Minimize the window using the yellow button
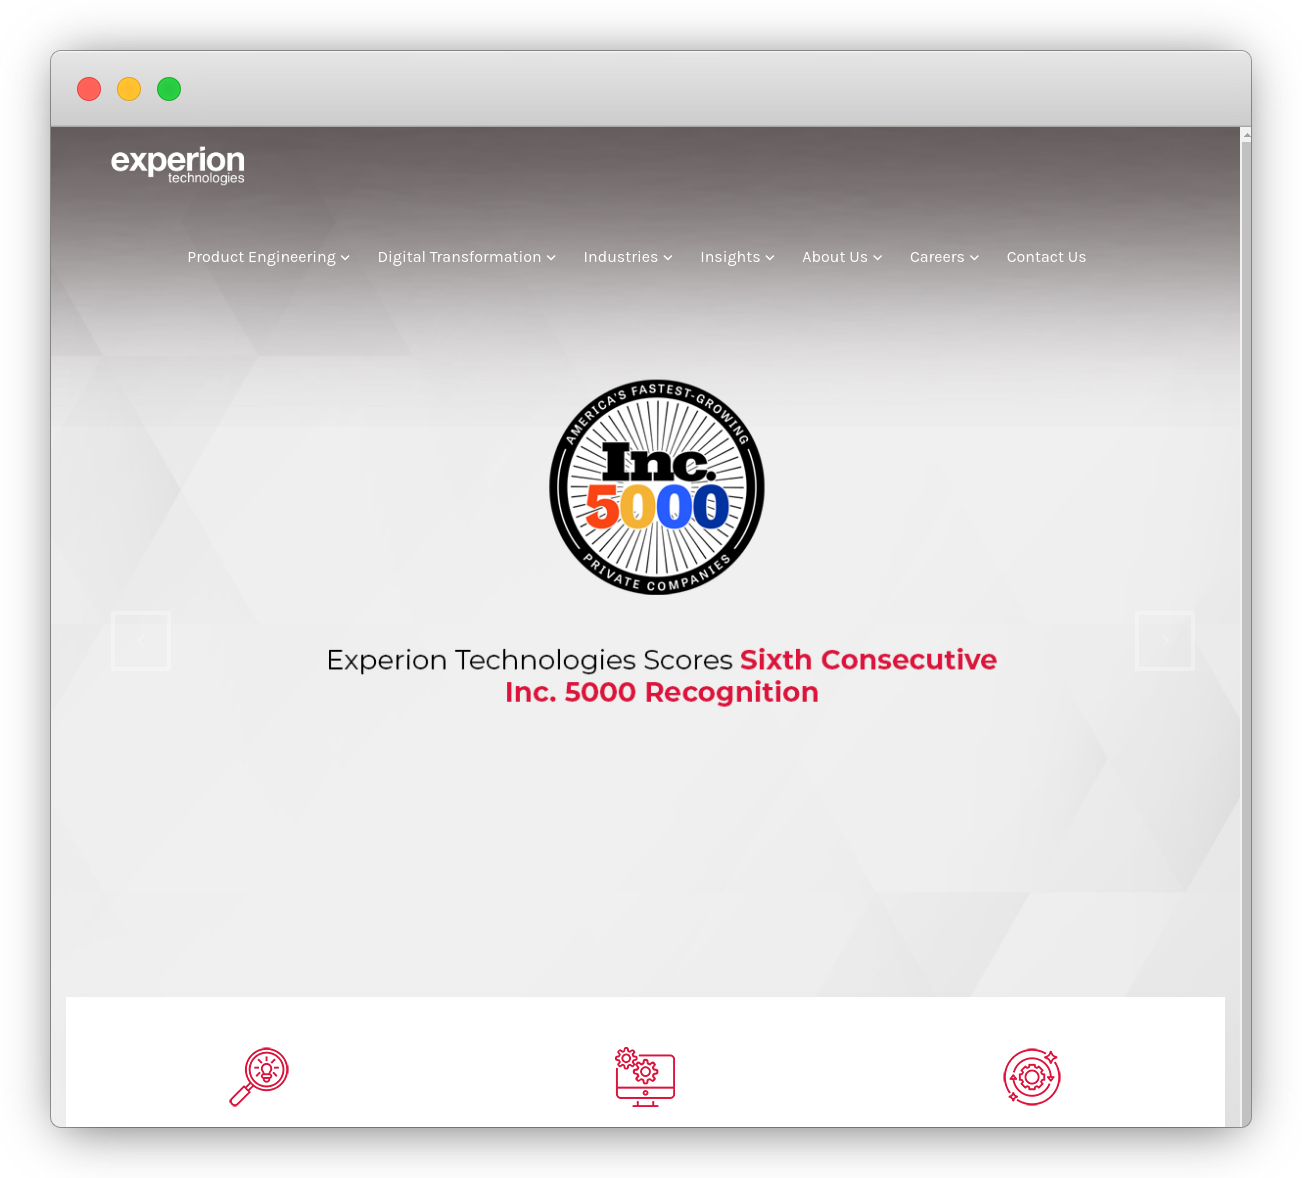 tap(129, 89)
